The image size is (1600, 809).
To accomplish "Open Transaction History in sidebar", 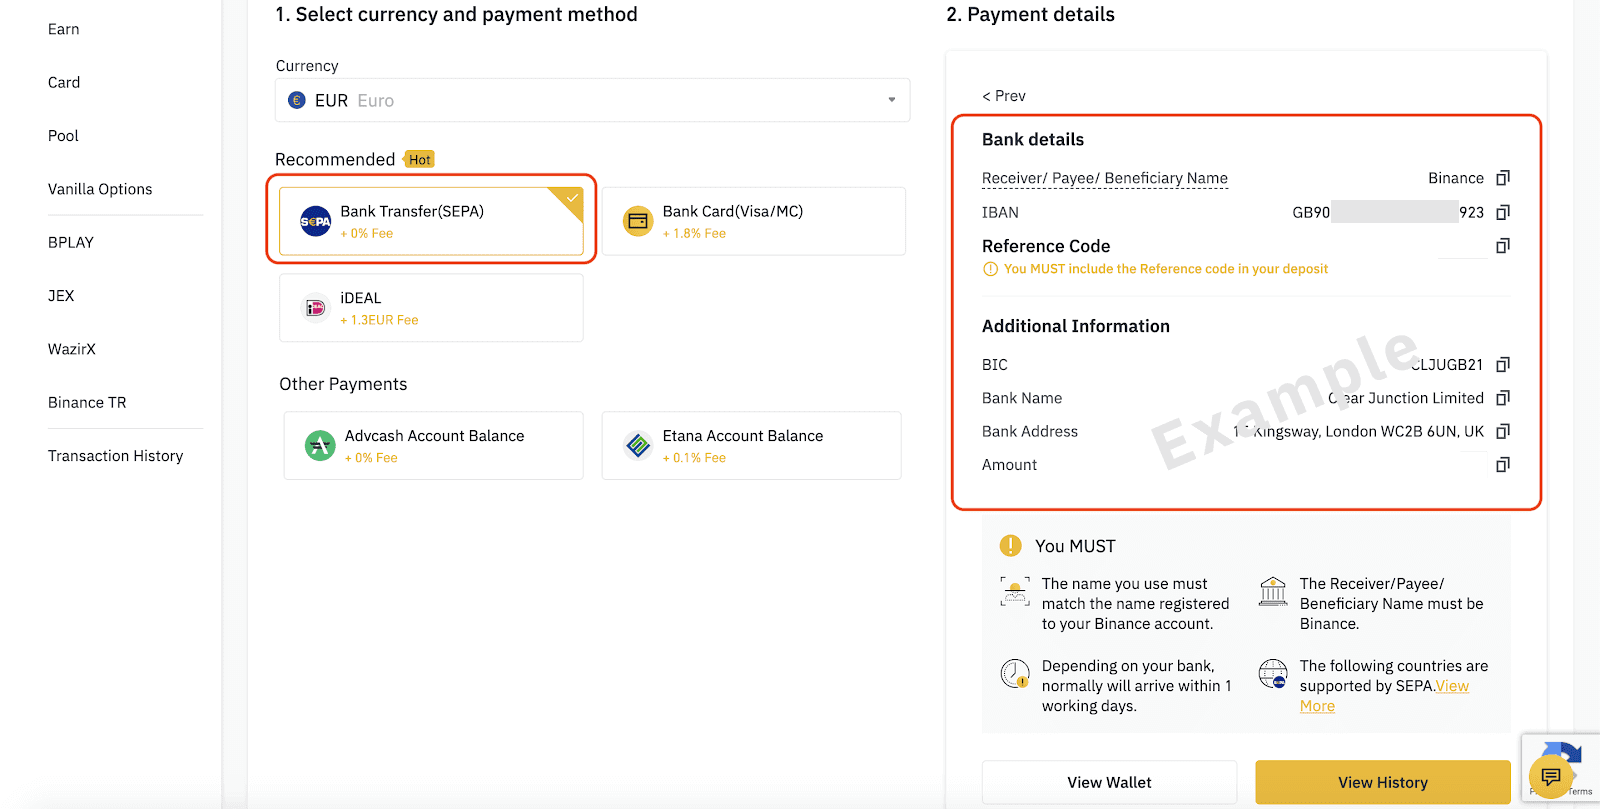I will point(116,456).
